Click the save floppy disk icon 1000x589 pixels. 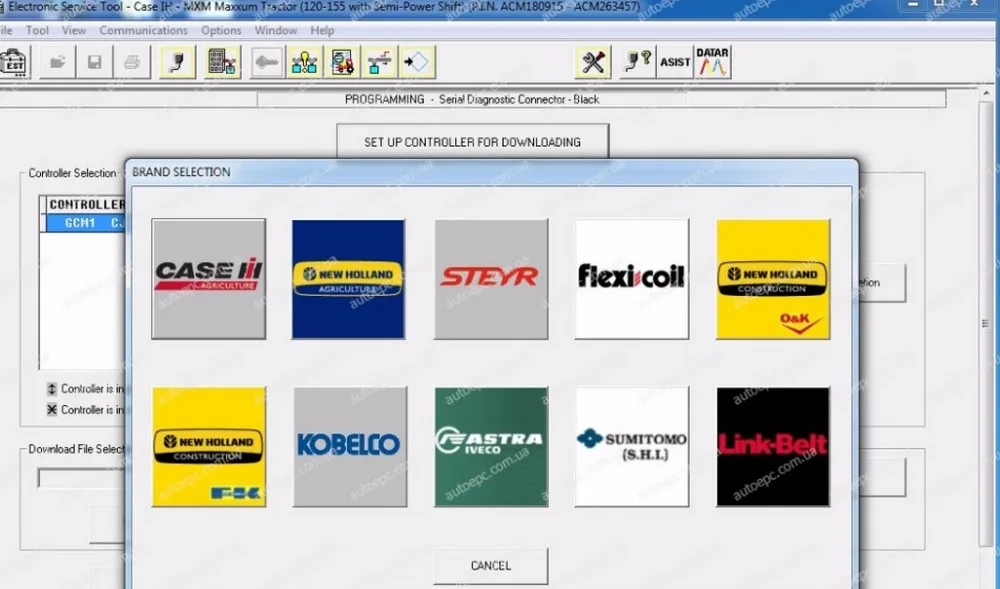pyautogui.click(x=94, y=62)
